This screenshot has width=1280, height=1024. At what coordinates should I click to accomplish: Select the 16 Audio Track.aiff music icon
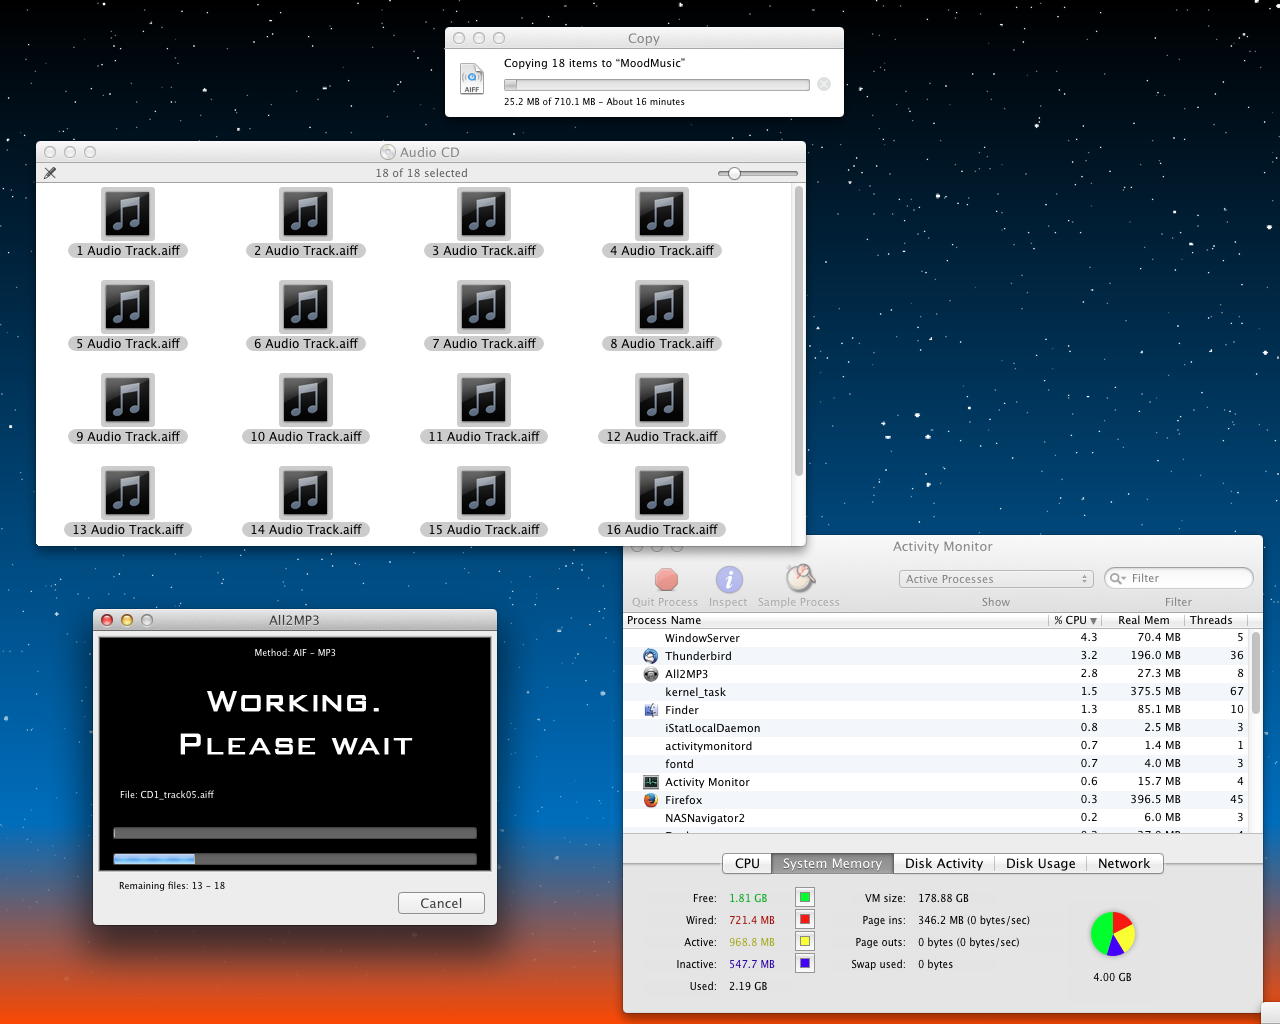coord(662,493)
